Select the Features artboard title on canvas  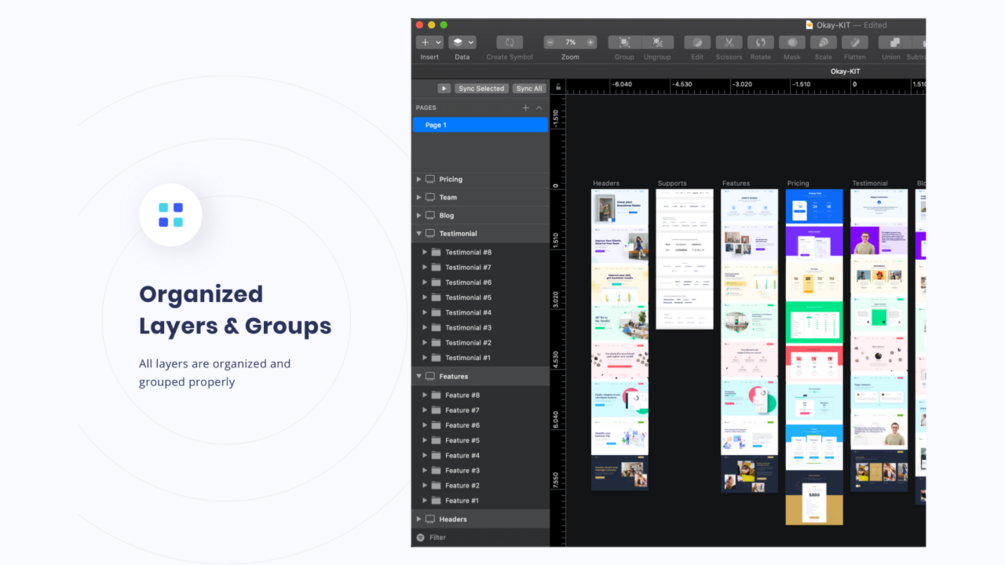point(736,183)
